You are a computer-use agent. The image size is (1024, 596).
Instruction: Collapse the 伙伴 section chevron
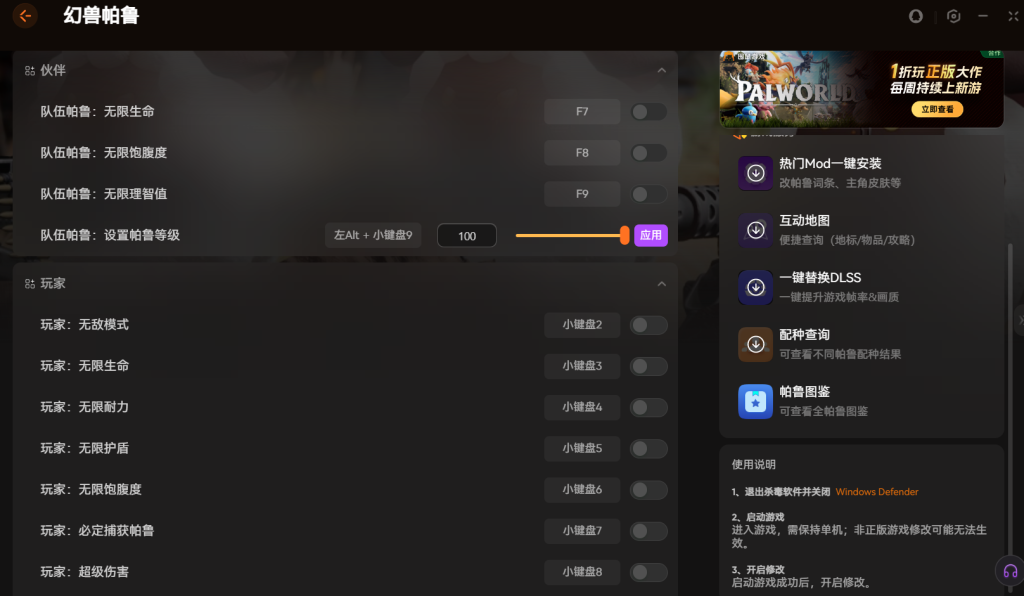[x=661, y=71]
